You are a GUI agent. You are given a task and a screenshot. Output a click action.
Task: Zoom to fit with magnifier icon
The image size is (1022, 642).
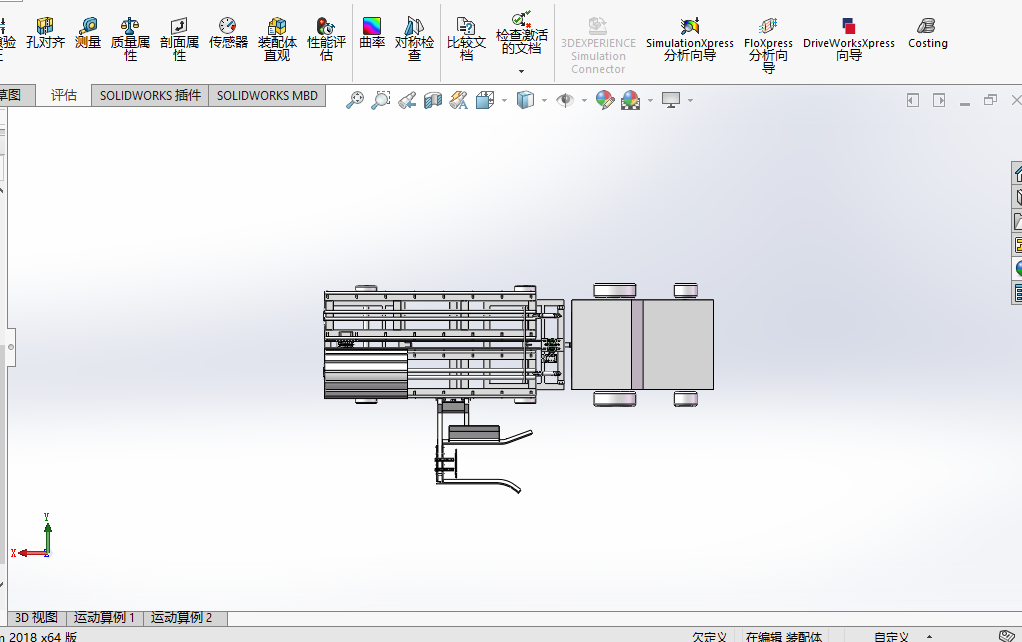(355, 100)
